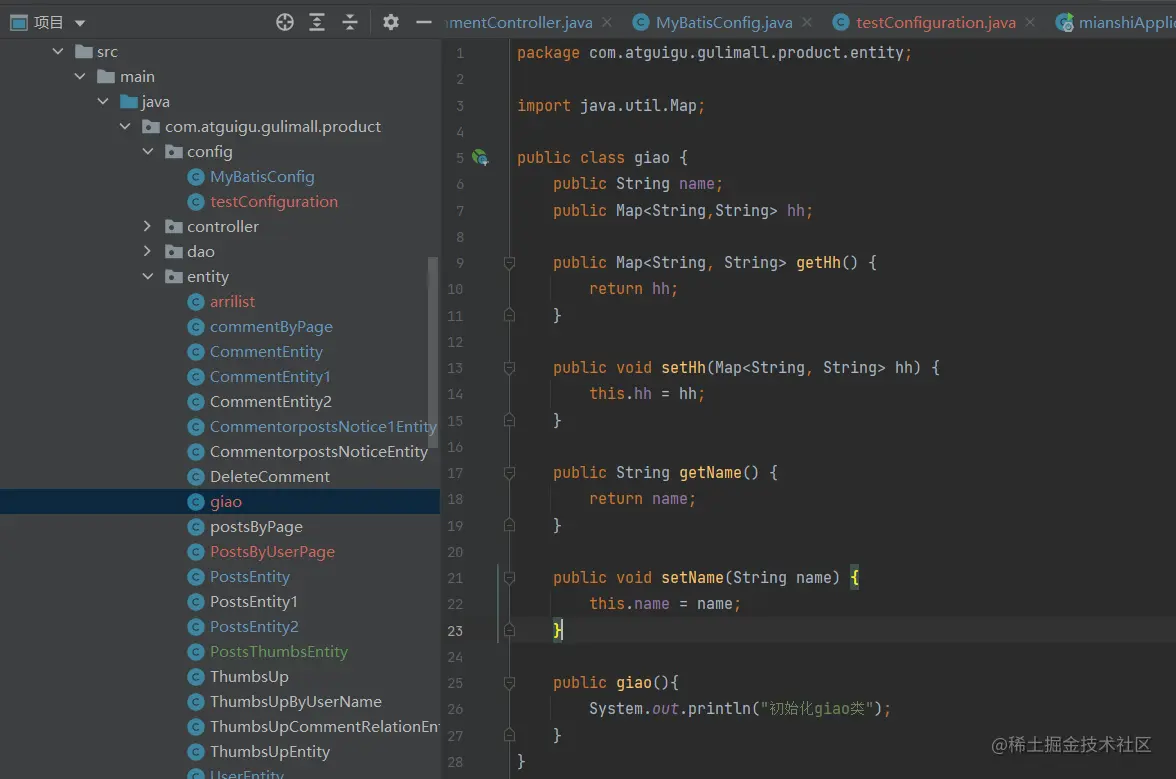Select the CommentEntity class

(266, 352)
